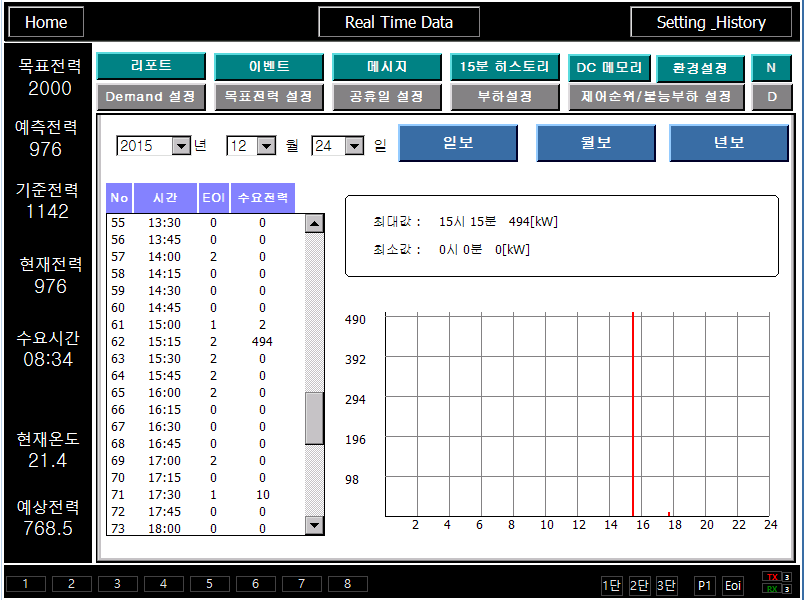Open the Demand 설정 page
804x600 pixels.
(x=151, y=97)
